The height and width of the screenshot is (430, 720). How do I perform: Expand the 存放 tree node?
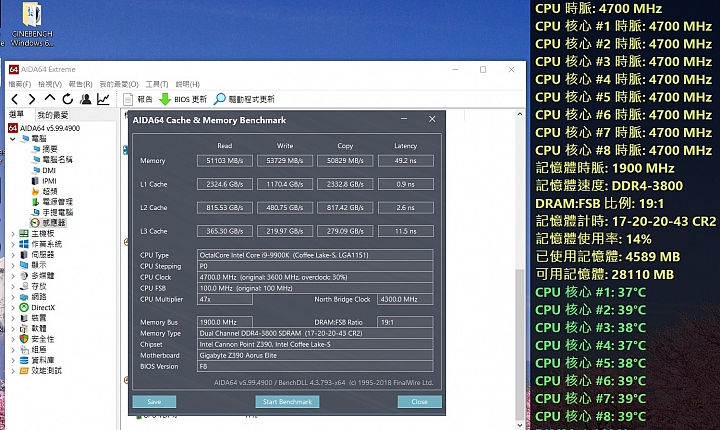(13, 286)
